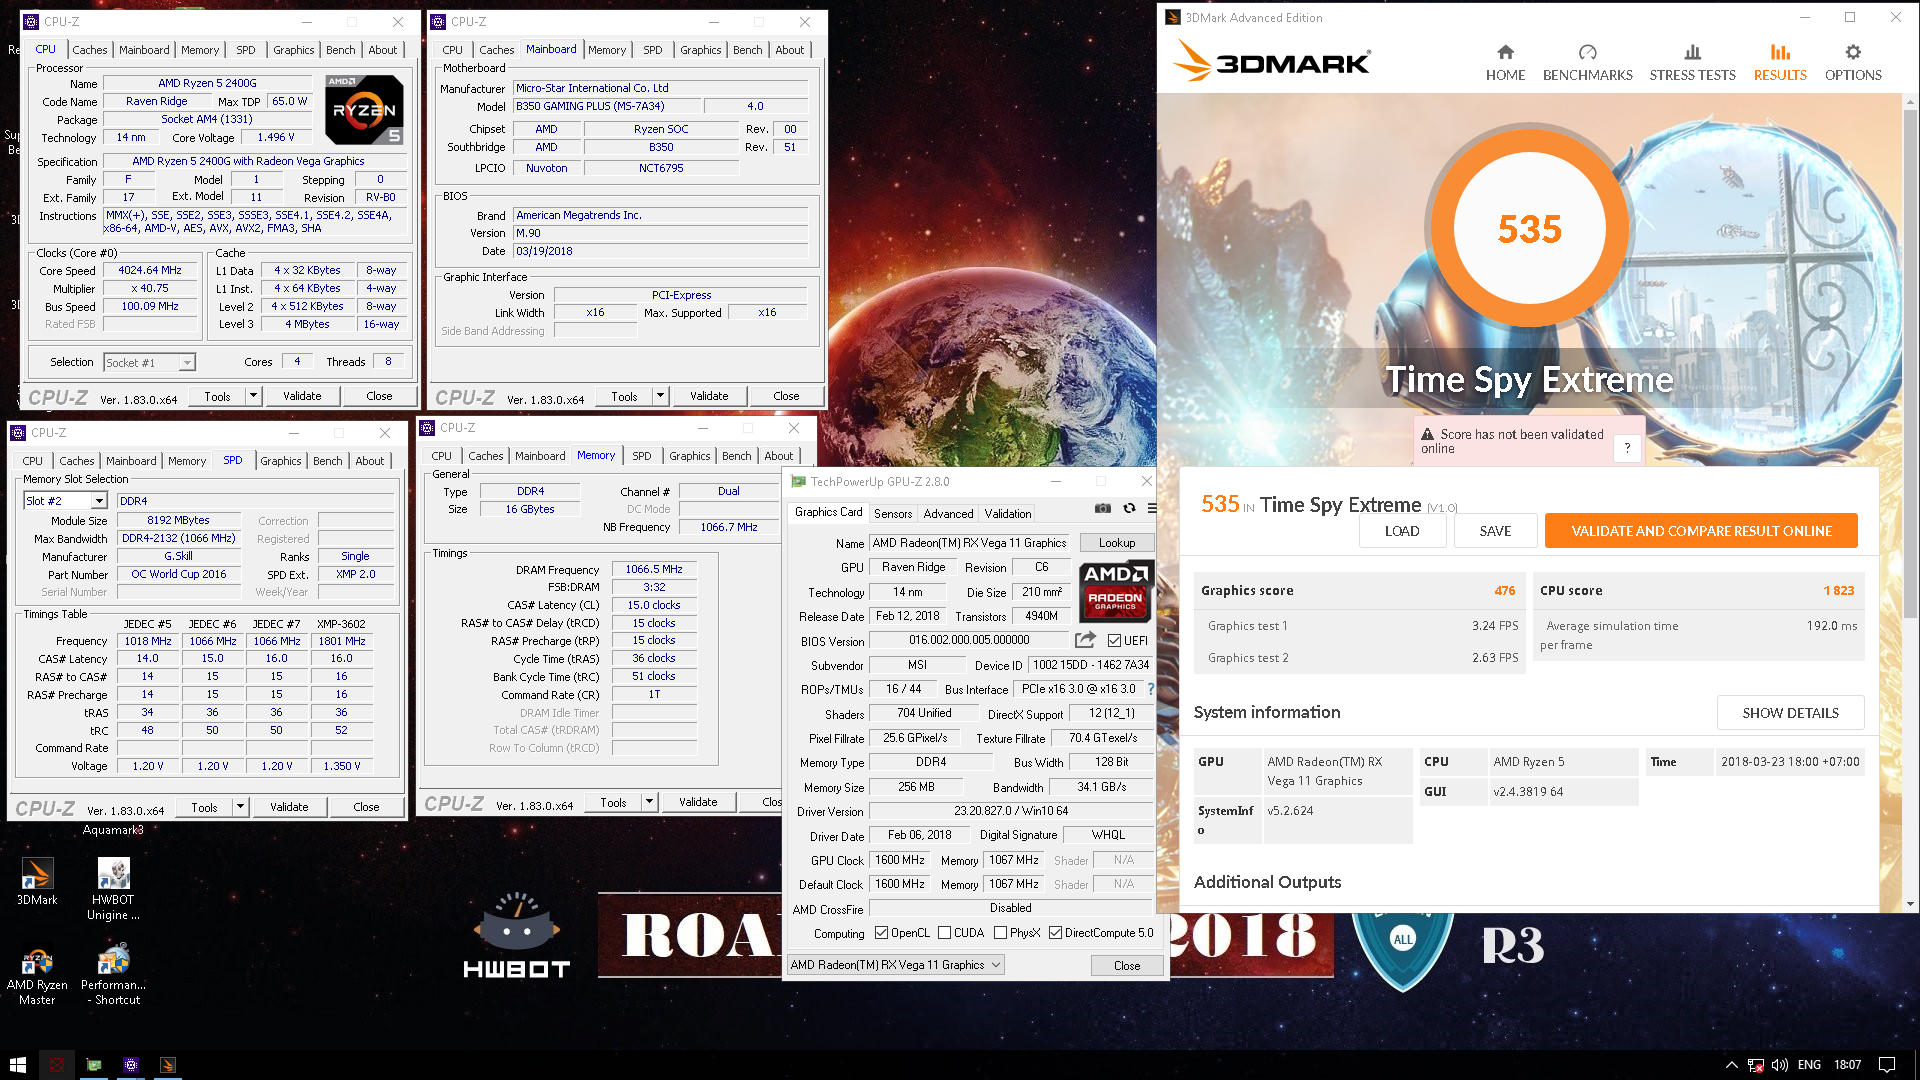
Task: Click the Bus Interface question mark in GPU-Z
Action: (x=1150, y=689)
